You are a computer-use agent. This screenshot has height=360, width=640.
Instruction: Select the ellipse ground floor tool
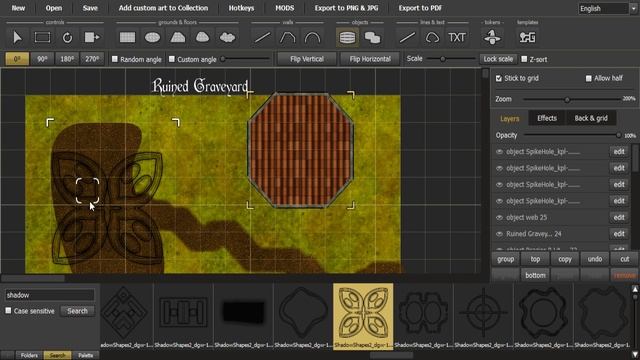pos(152,38)
